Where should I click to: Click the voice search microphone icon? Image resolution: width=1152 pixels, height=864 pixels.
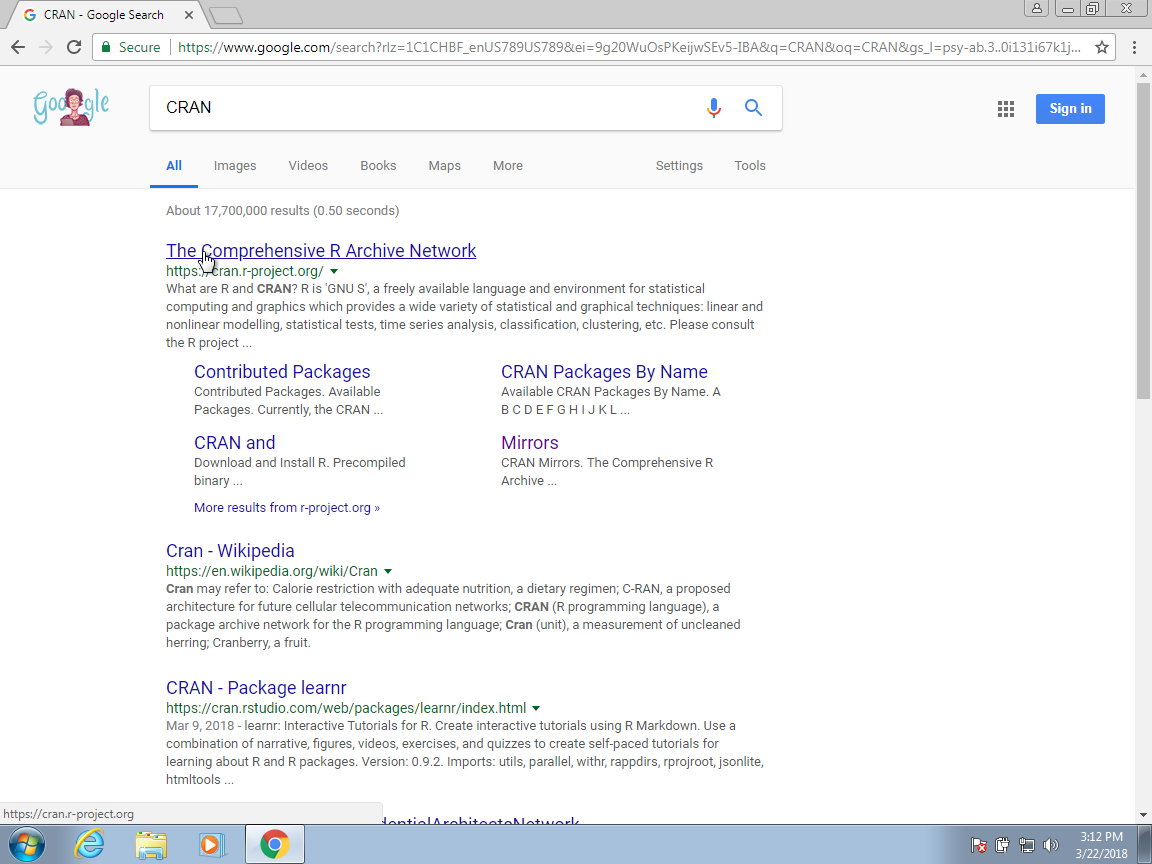coord(713,108)
